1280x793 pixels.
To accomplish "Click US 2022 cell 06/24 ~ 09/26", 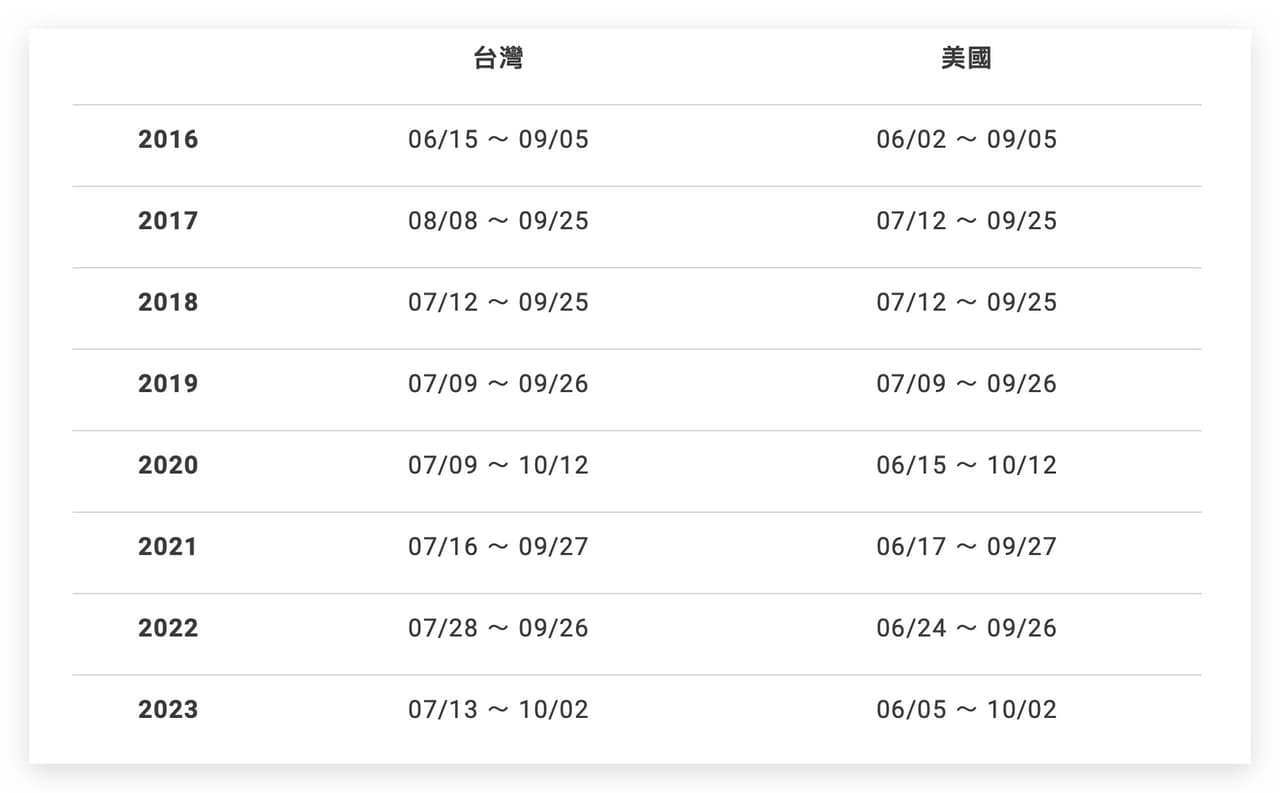I will pos(966,628).
